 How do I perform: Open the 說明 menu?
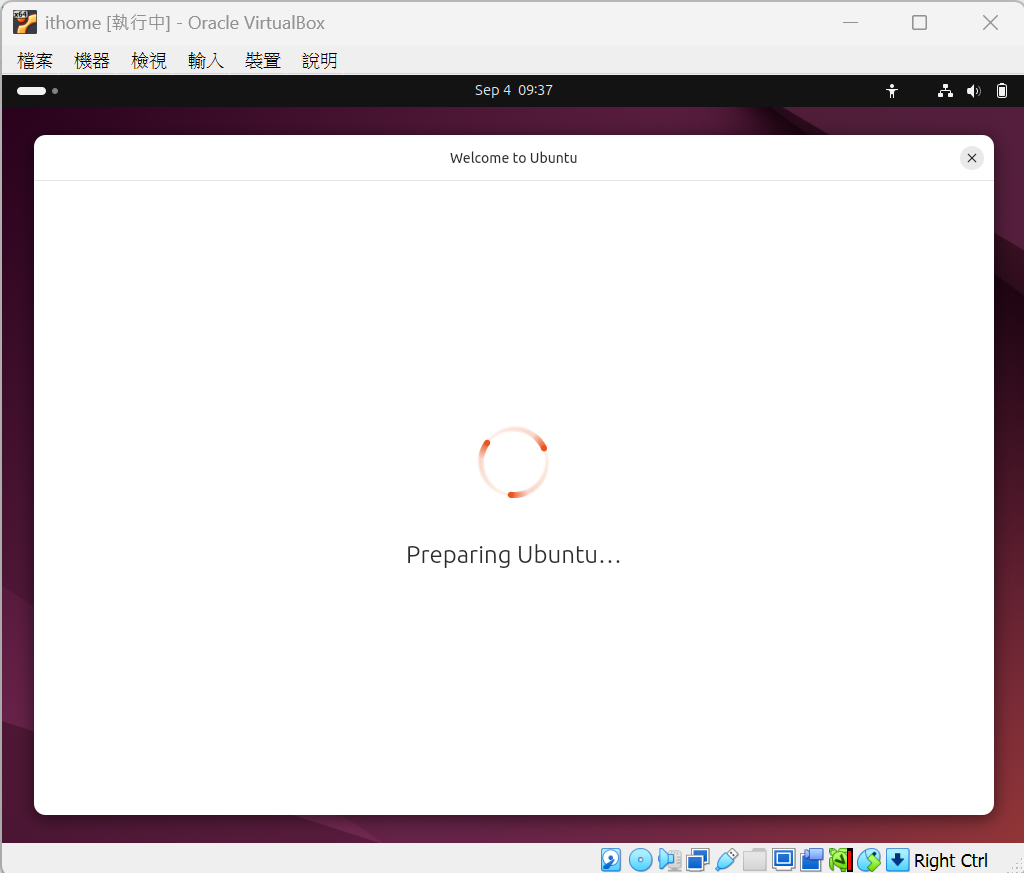(x=319, y=61)
